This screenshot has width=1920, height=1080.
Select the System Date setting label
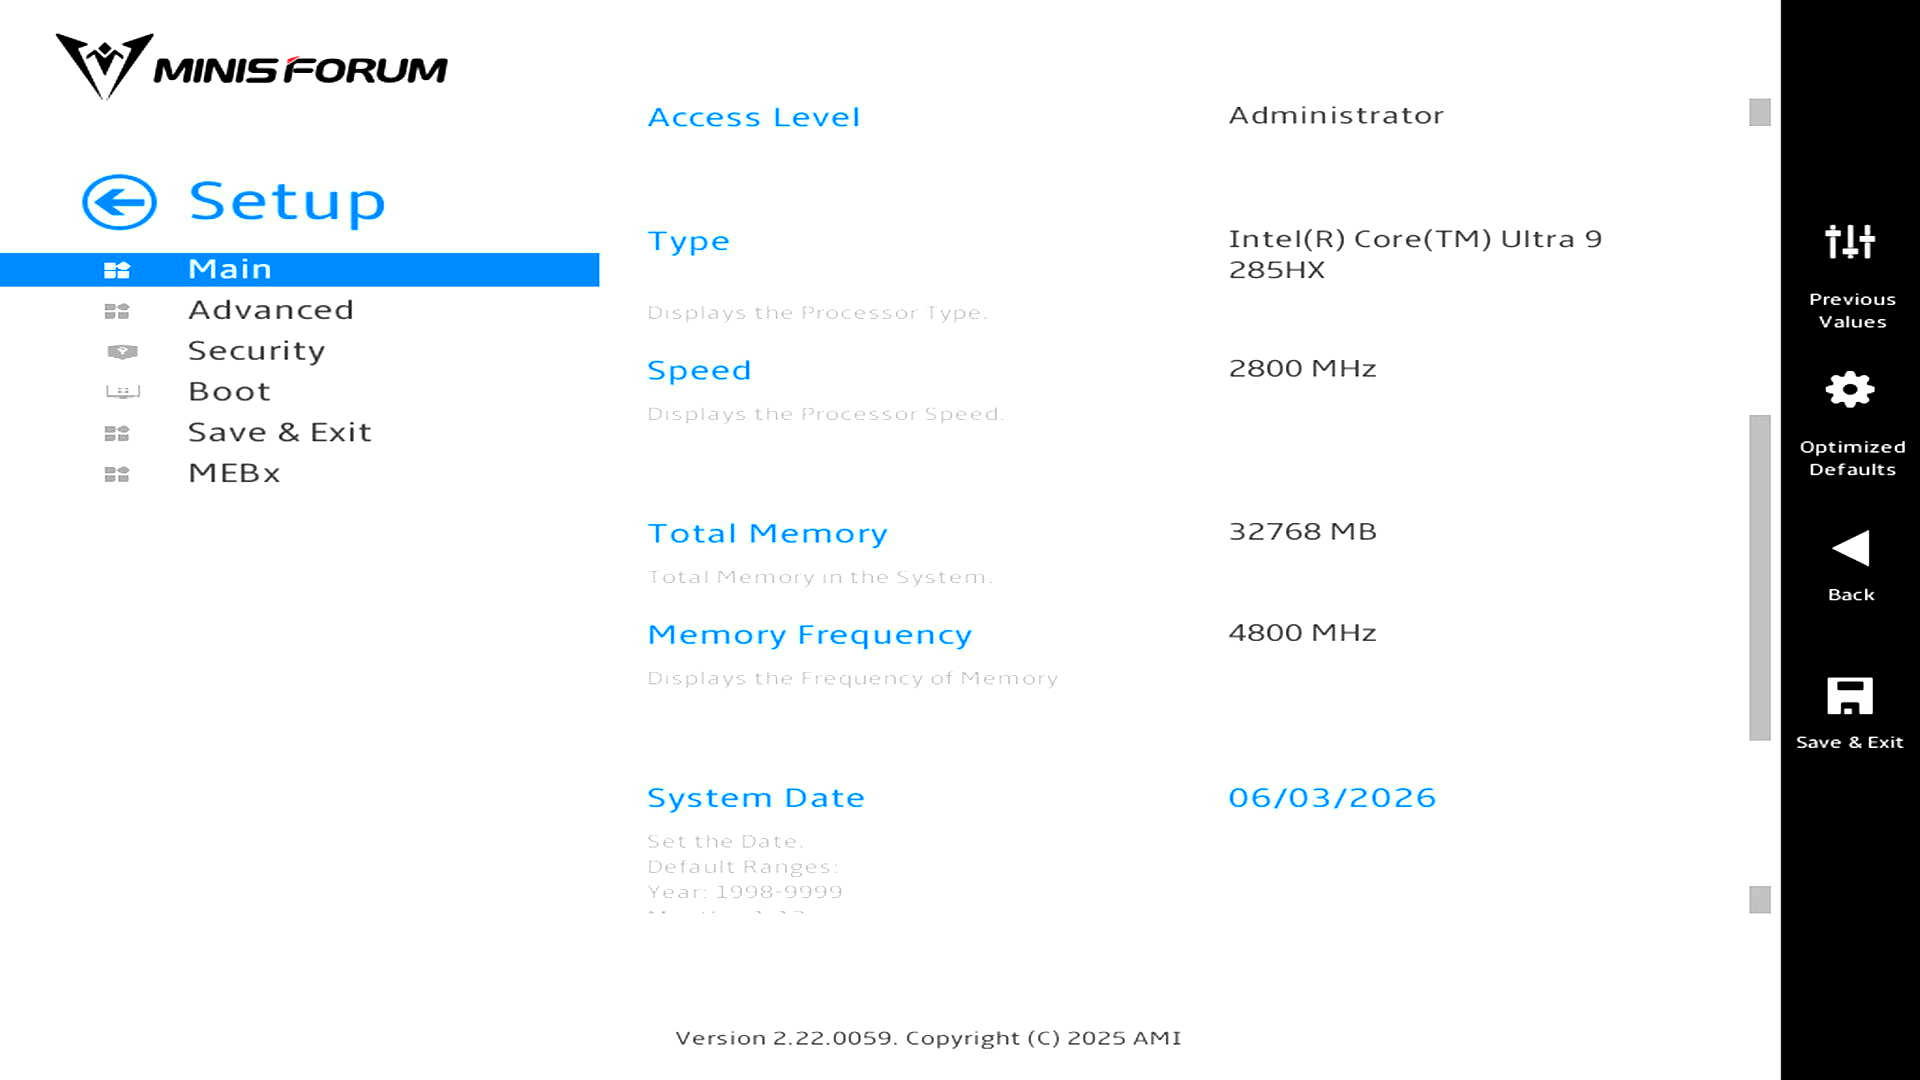coord(756,797)
